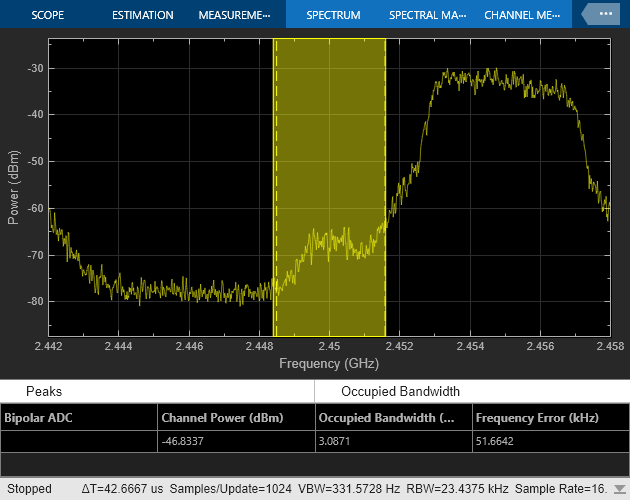This screenshot has width=630, height=500.
Task: Expand status bar with the down arrow
Action: point(619,490)
